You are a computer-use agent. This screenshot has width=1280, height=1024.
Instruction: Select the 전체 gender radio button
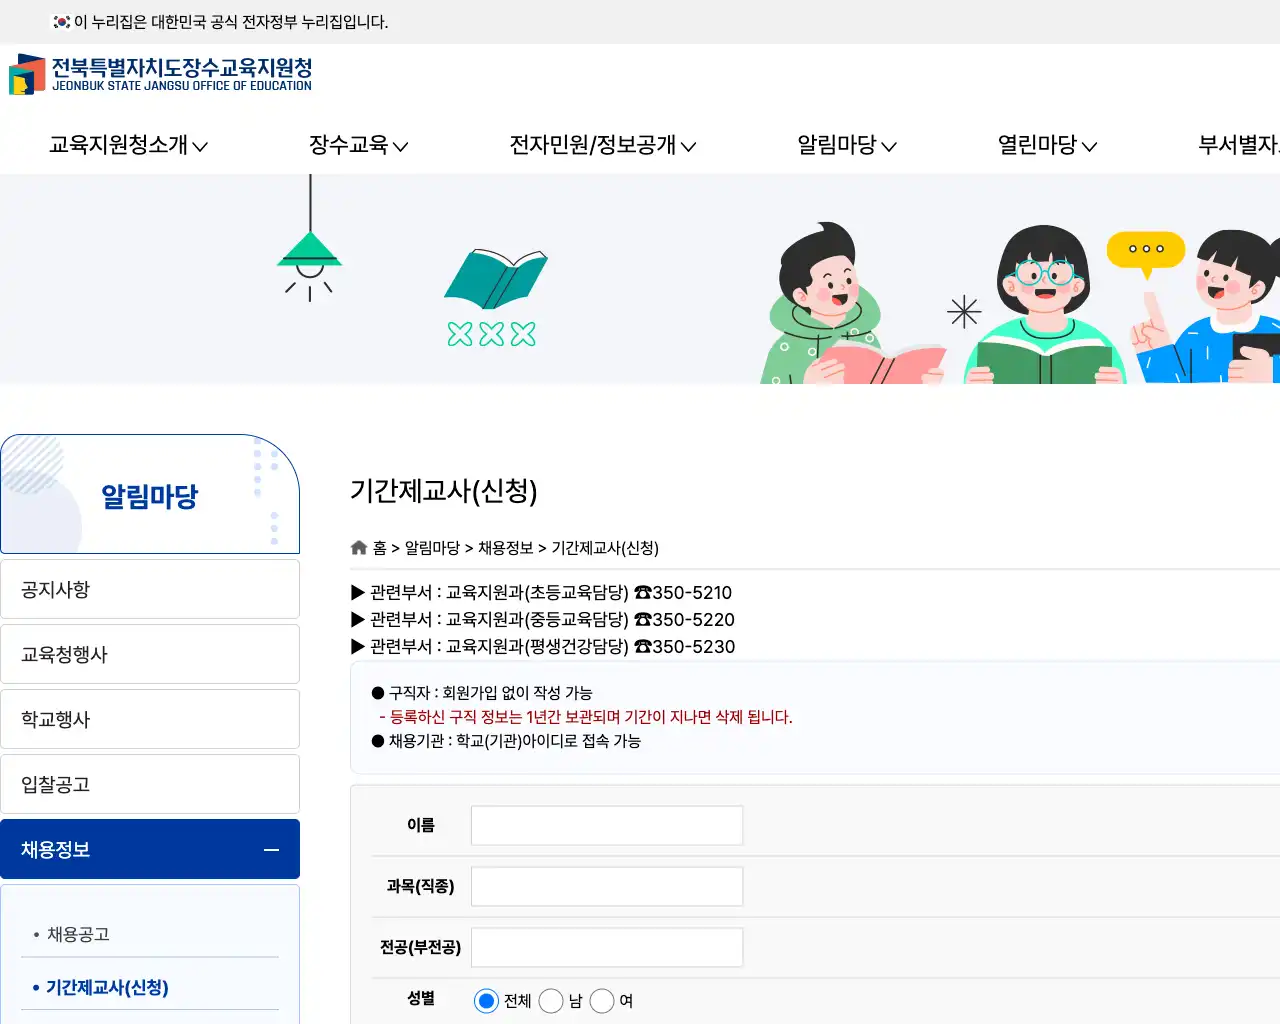coord(487,1000)
